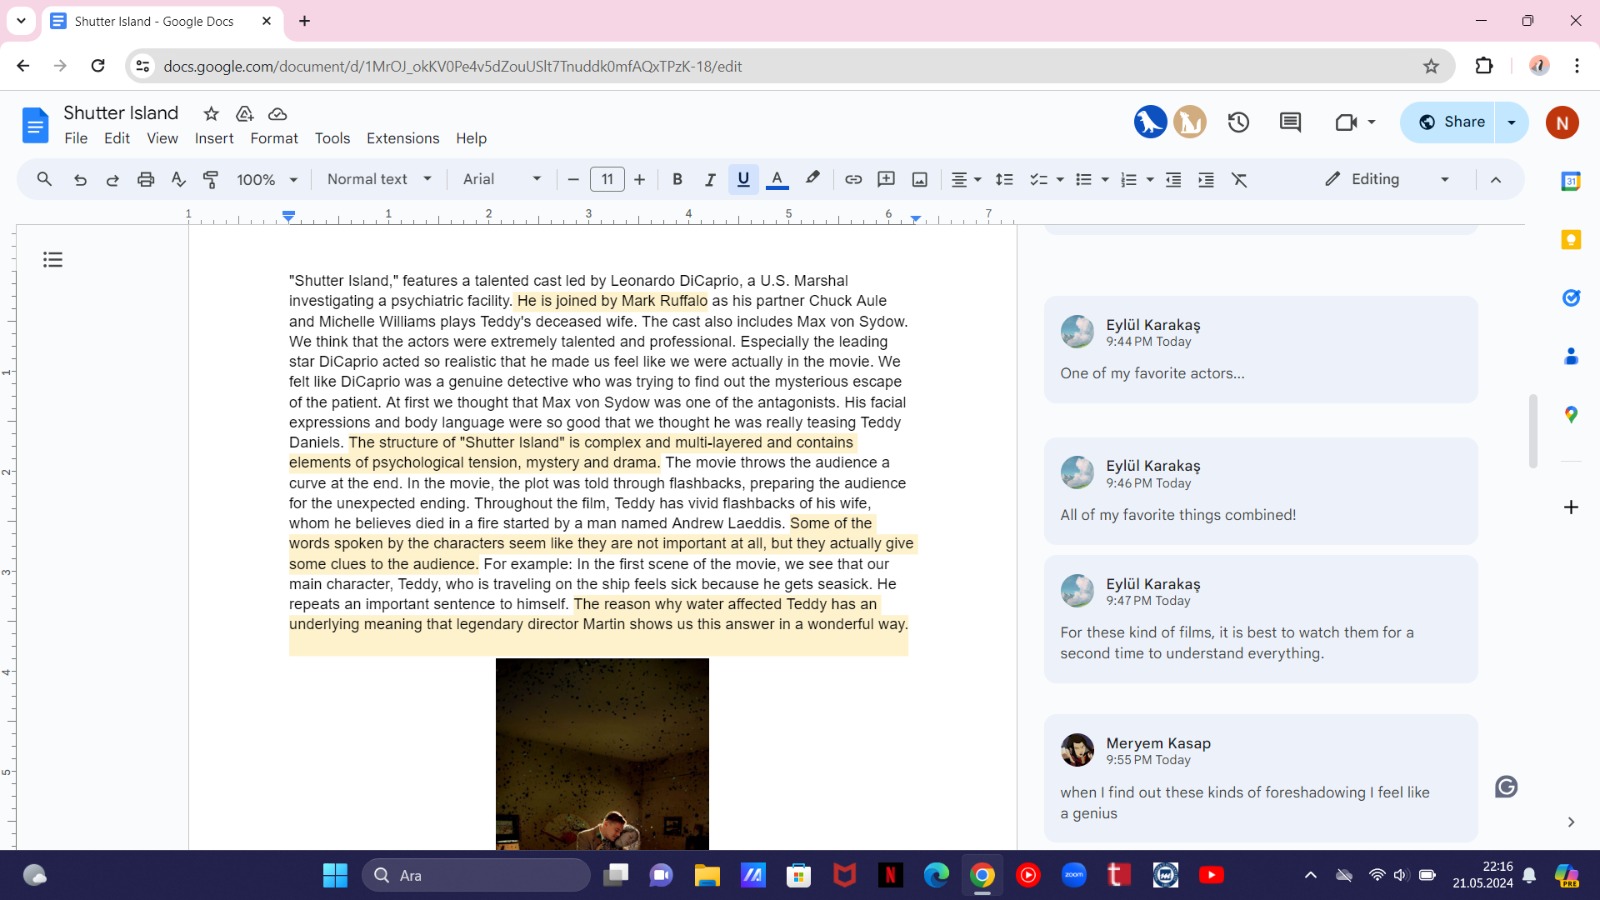
Task: Increase paragraph indent
Action: 1206,180
